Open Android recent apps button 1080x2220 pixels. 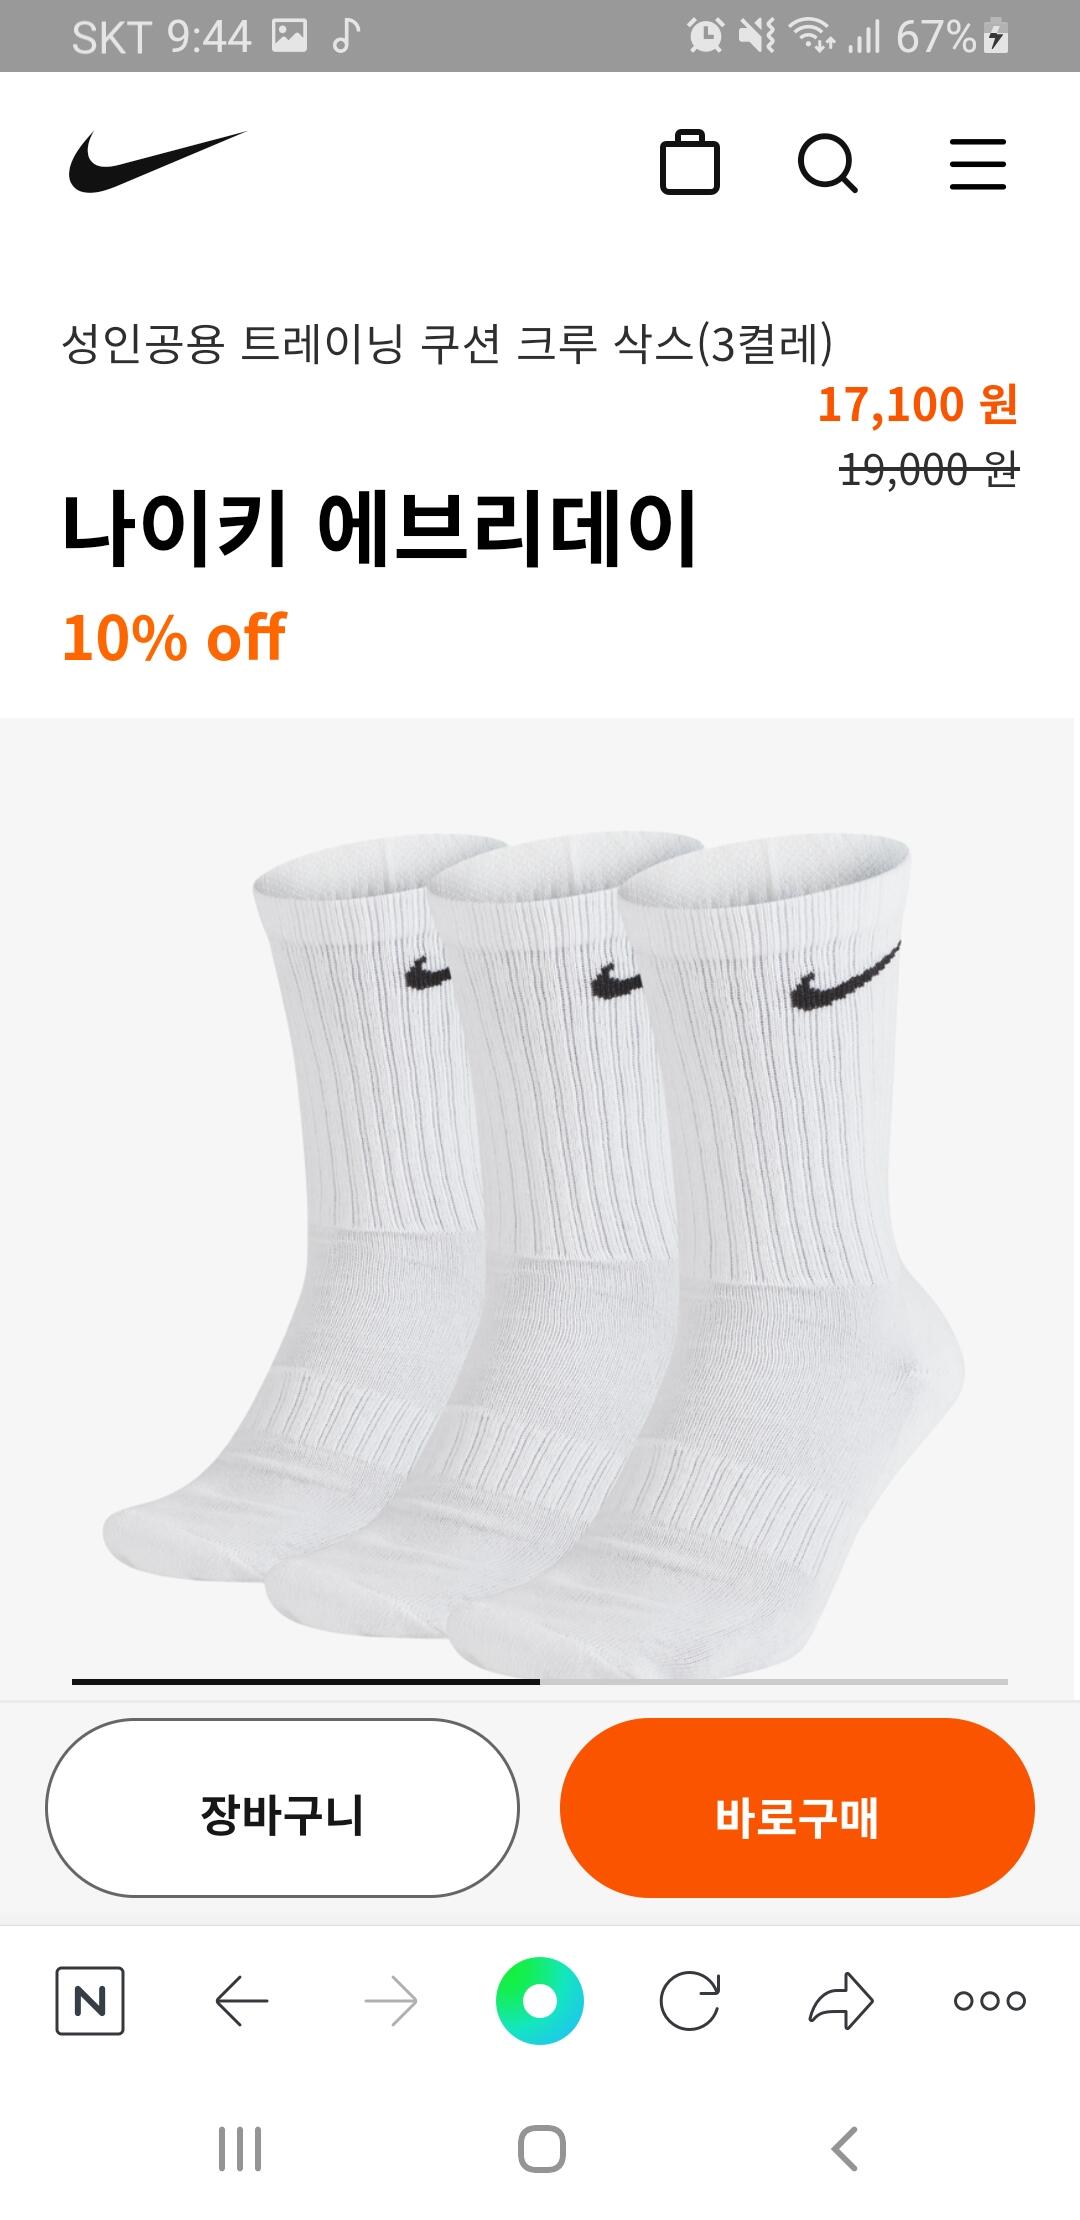pyautogui.click(x=240, y=2148)
